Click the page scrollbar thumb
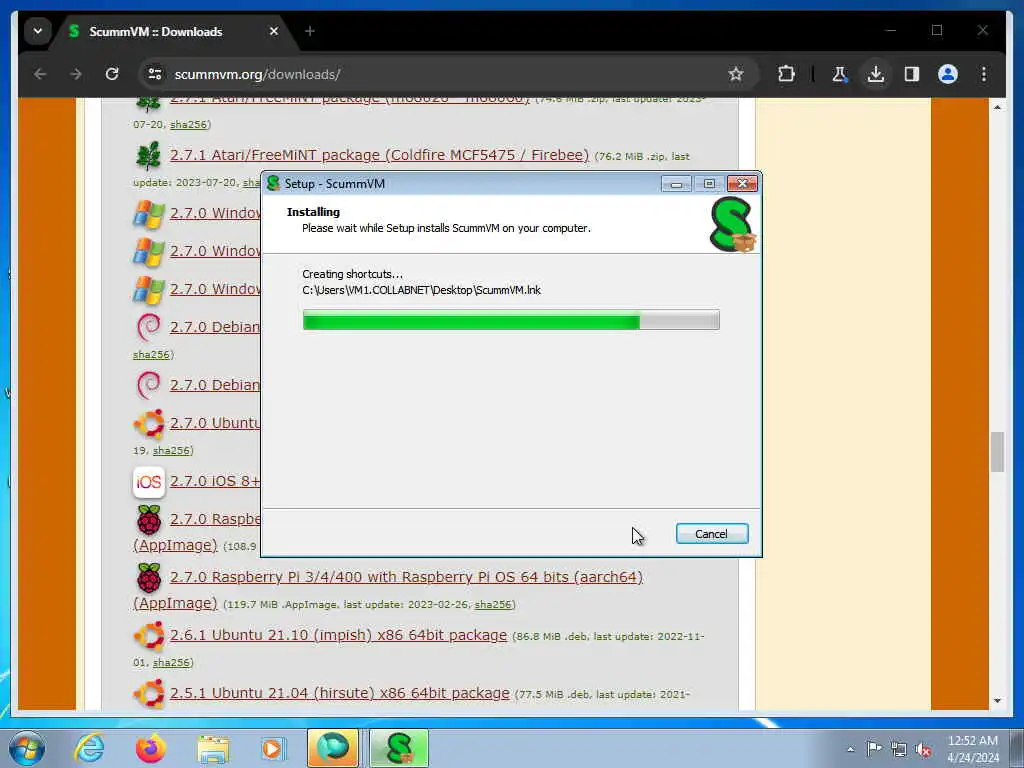The width and height of the screenshot is (1024, 768). point(997,451)
